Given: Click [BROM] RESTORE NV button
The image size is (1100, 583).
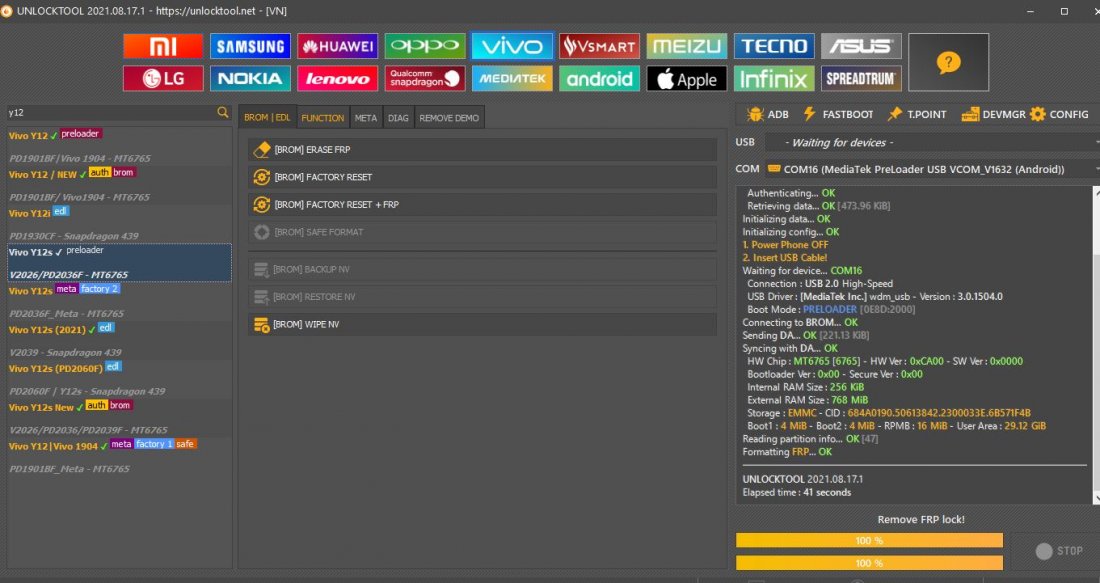Looking at the screenshot, I should [x=482, y=297].
